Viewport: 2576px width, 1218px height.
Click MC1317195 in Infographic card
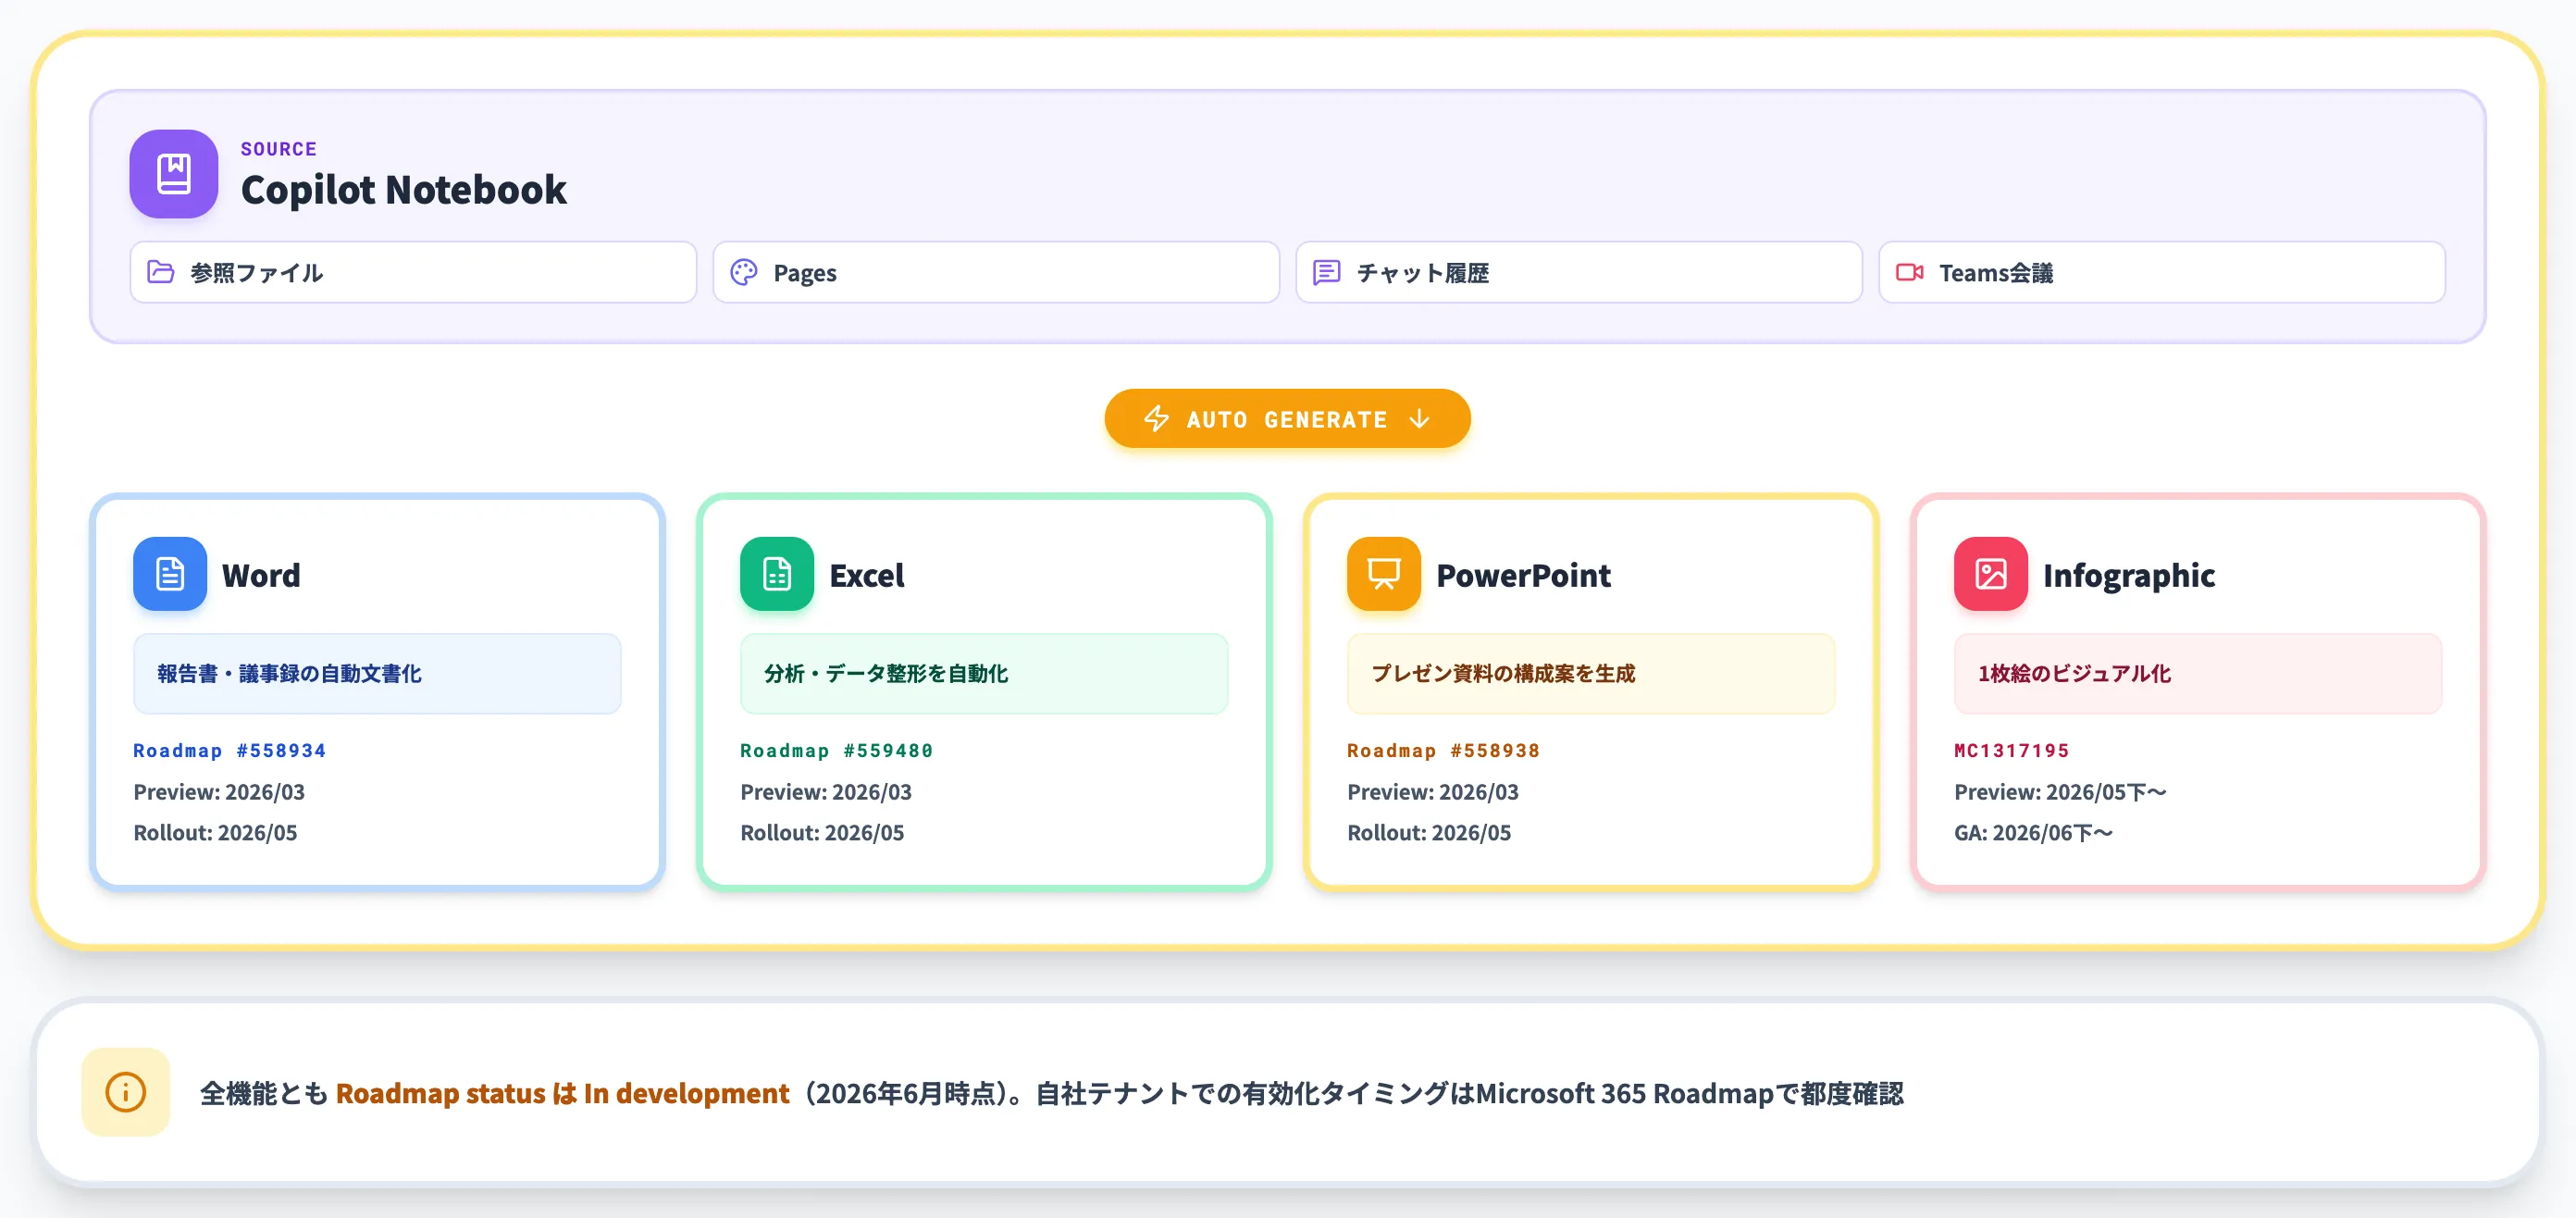(x=2012, y=750)
